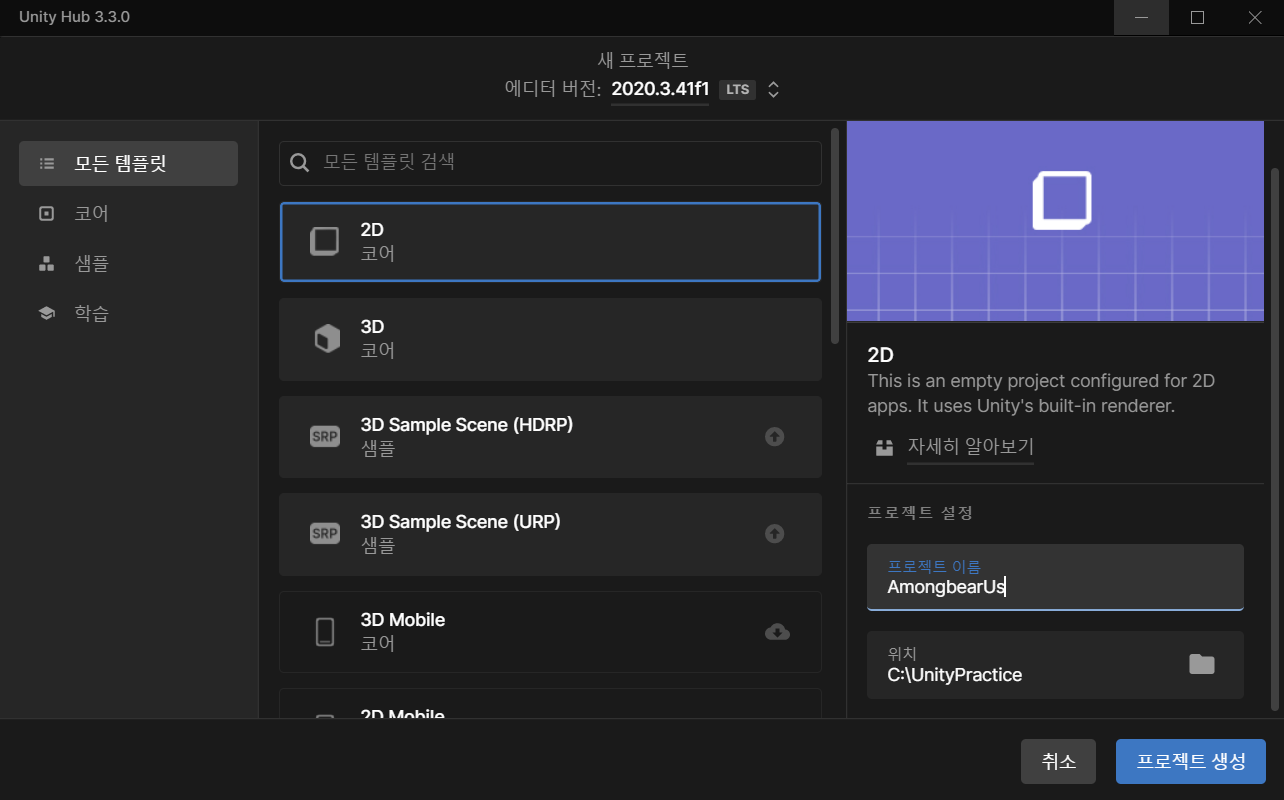Click the template list scrollbar
The height and width of the screenshot is (800, 1284).
tap(835, 235)
